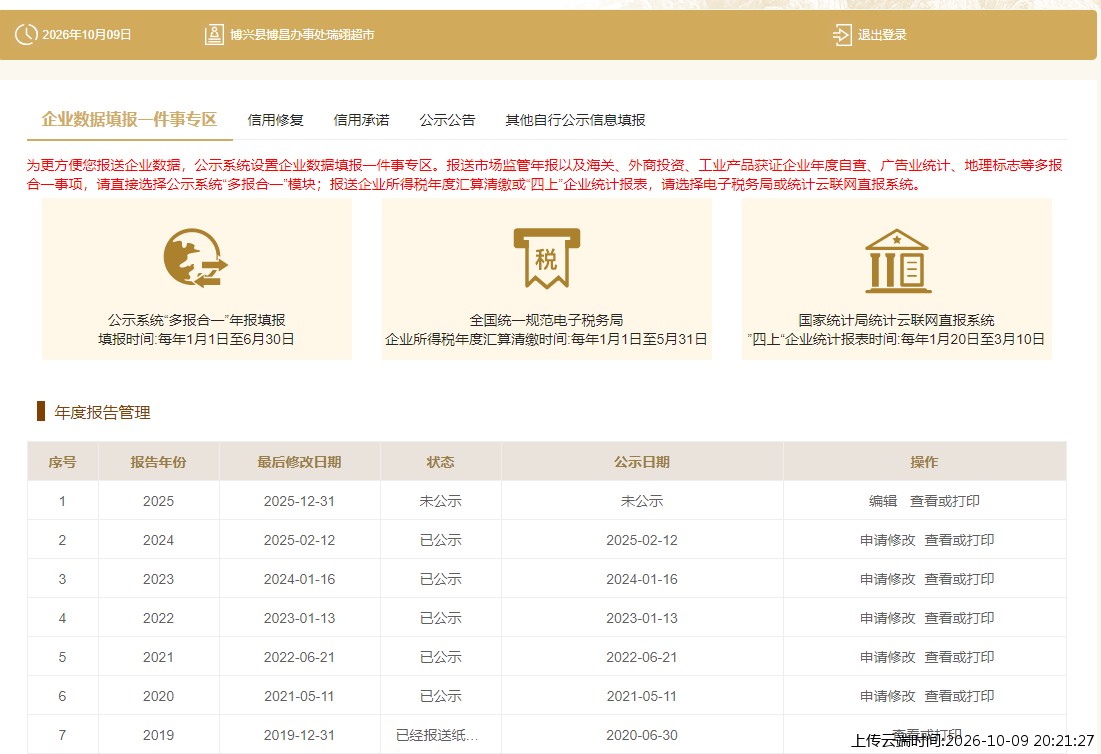The width and height of the screenshot is (1101, 754).
Task: Click the 状态 column header
Action: (x=440, y=462)
